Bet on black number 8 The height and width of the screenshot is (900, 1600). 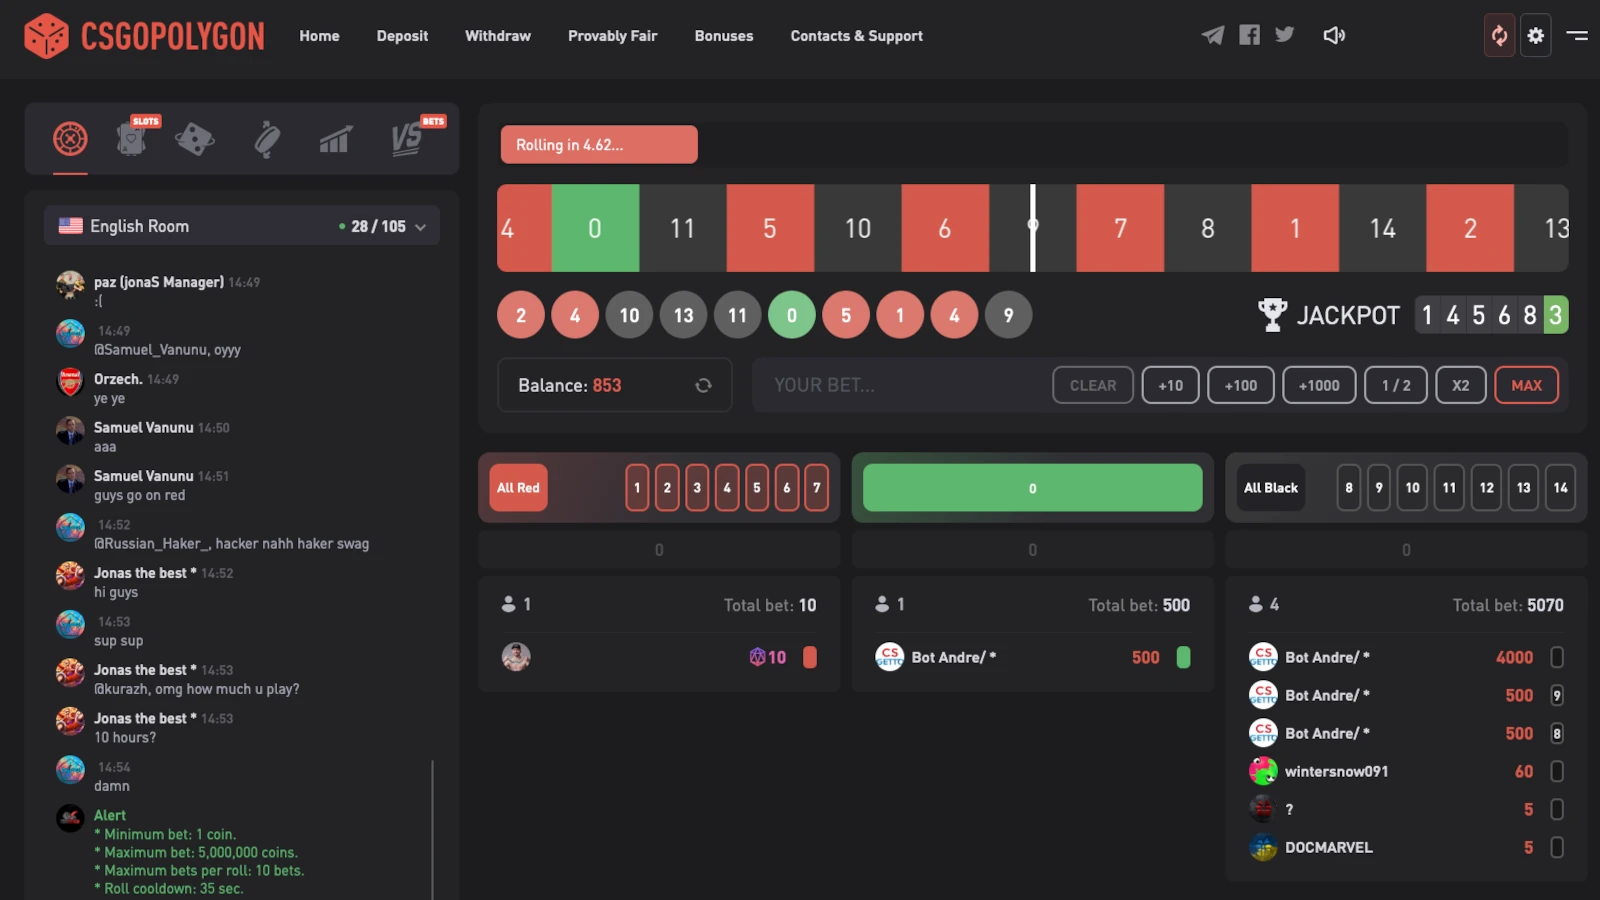coord(1349,488)
